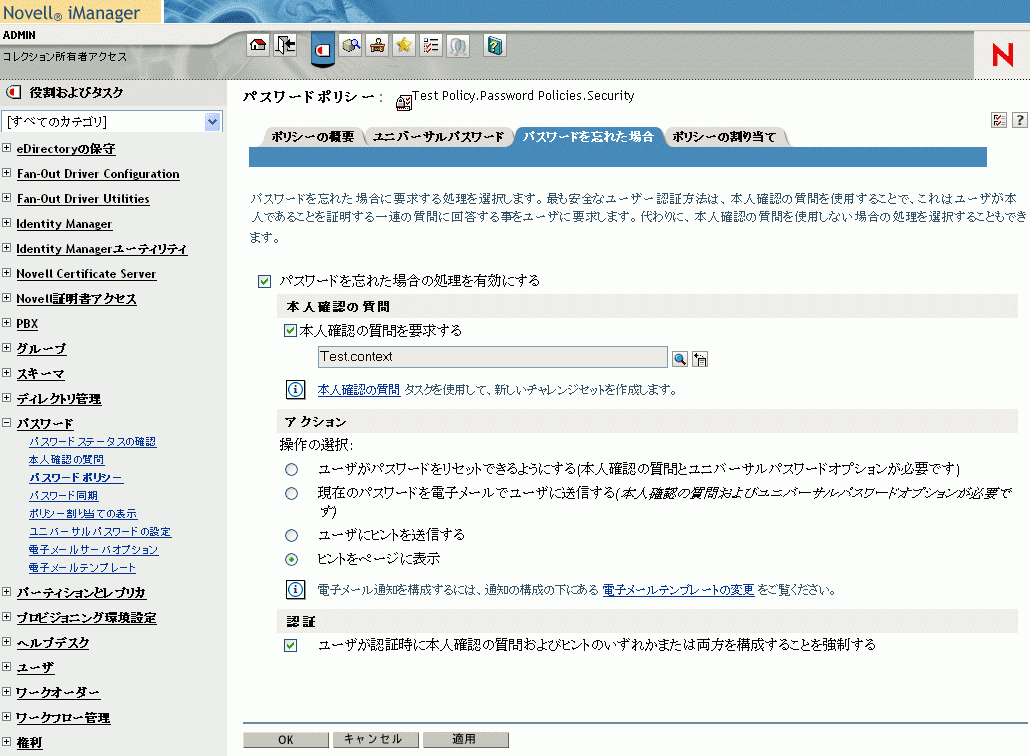The height and width of the screenshot is (756, 1030).
Task: Open パスワード同期 task
Action: point(63,496)
